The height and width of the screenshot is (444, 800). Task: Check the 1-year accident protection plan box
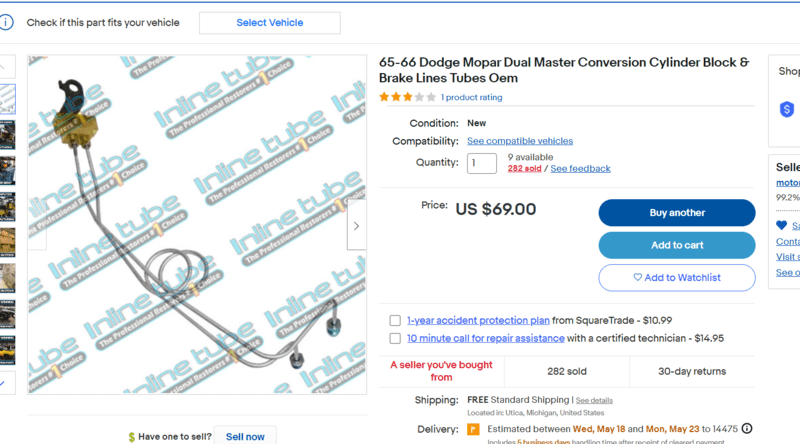point(396,320)
